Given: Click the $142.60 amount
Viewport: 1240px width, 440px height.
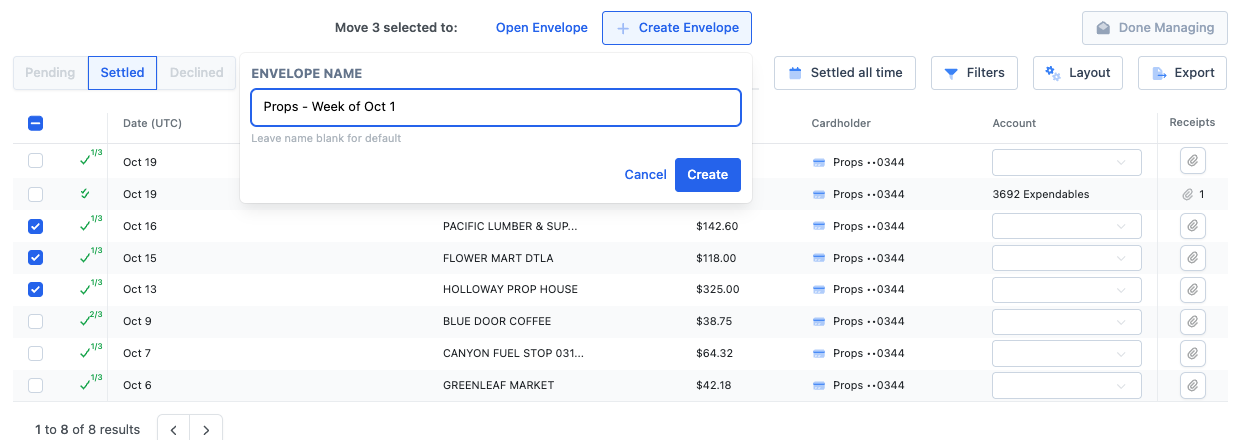Looking at the screenshot, I should [x=717, y=226].
